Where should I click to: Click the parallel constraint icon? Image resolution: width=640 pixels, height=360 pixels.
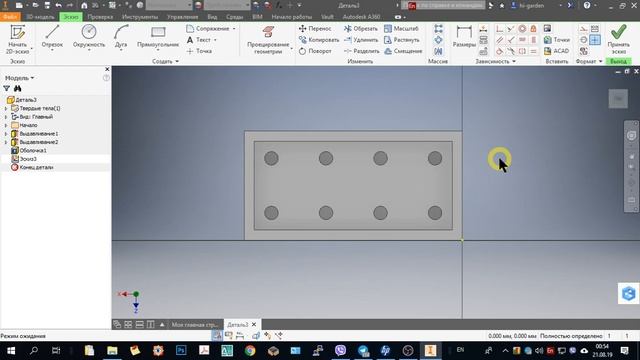[x=500, y=40]
